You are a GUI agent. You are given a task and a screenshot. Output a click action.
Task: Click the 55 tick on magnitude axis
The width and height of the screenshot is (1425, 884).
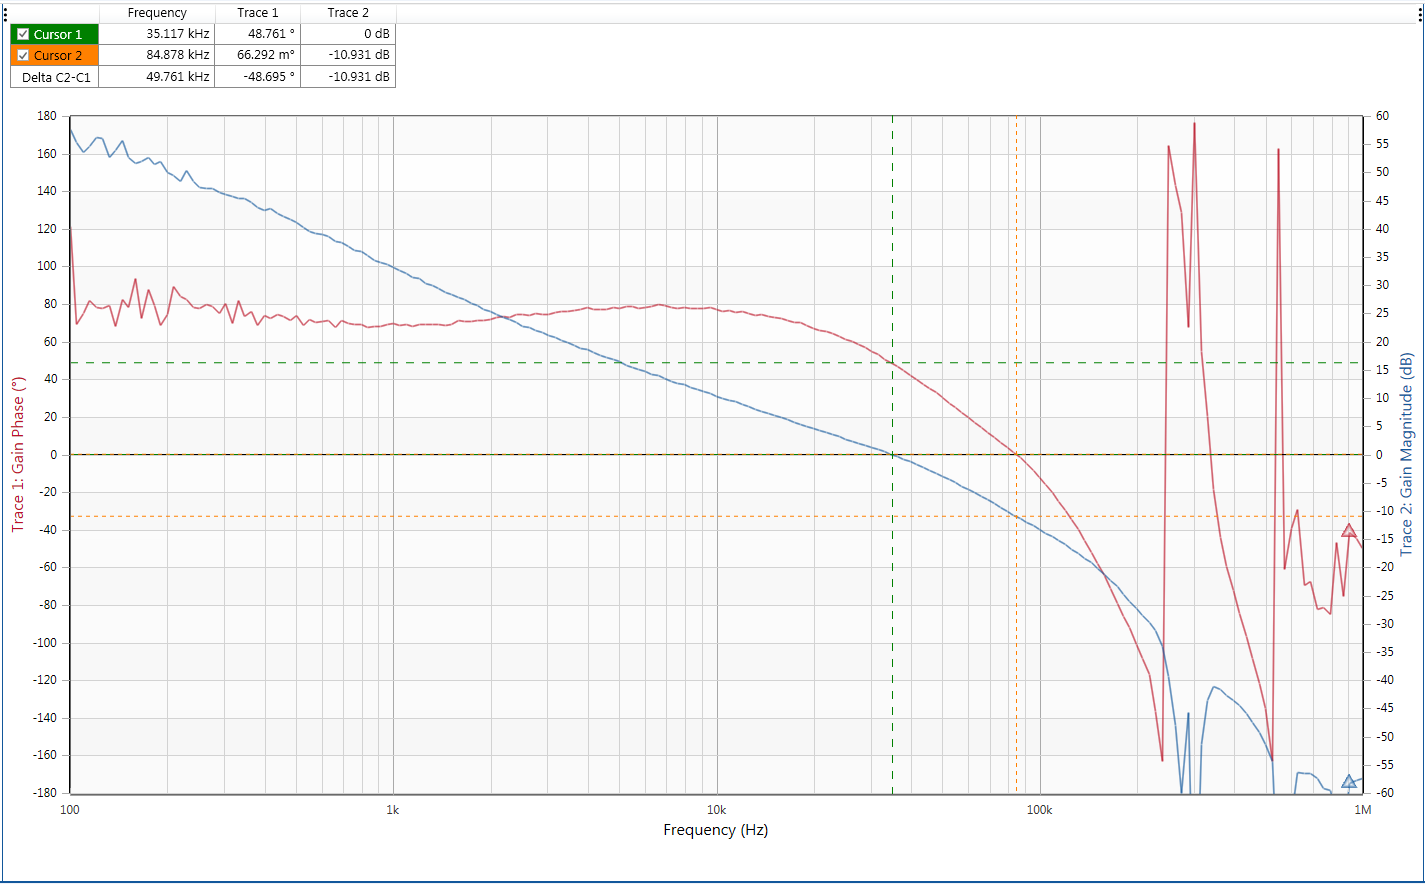click(1382, 144)
